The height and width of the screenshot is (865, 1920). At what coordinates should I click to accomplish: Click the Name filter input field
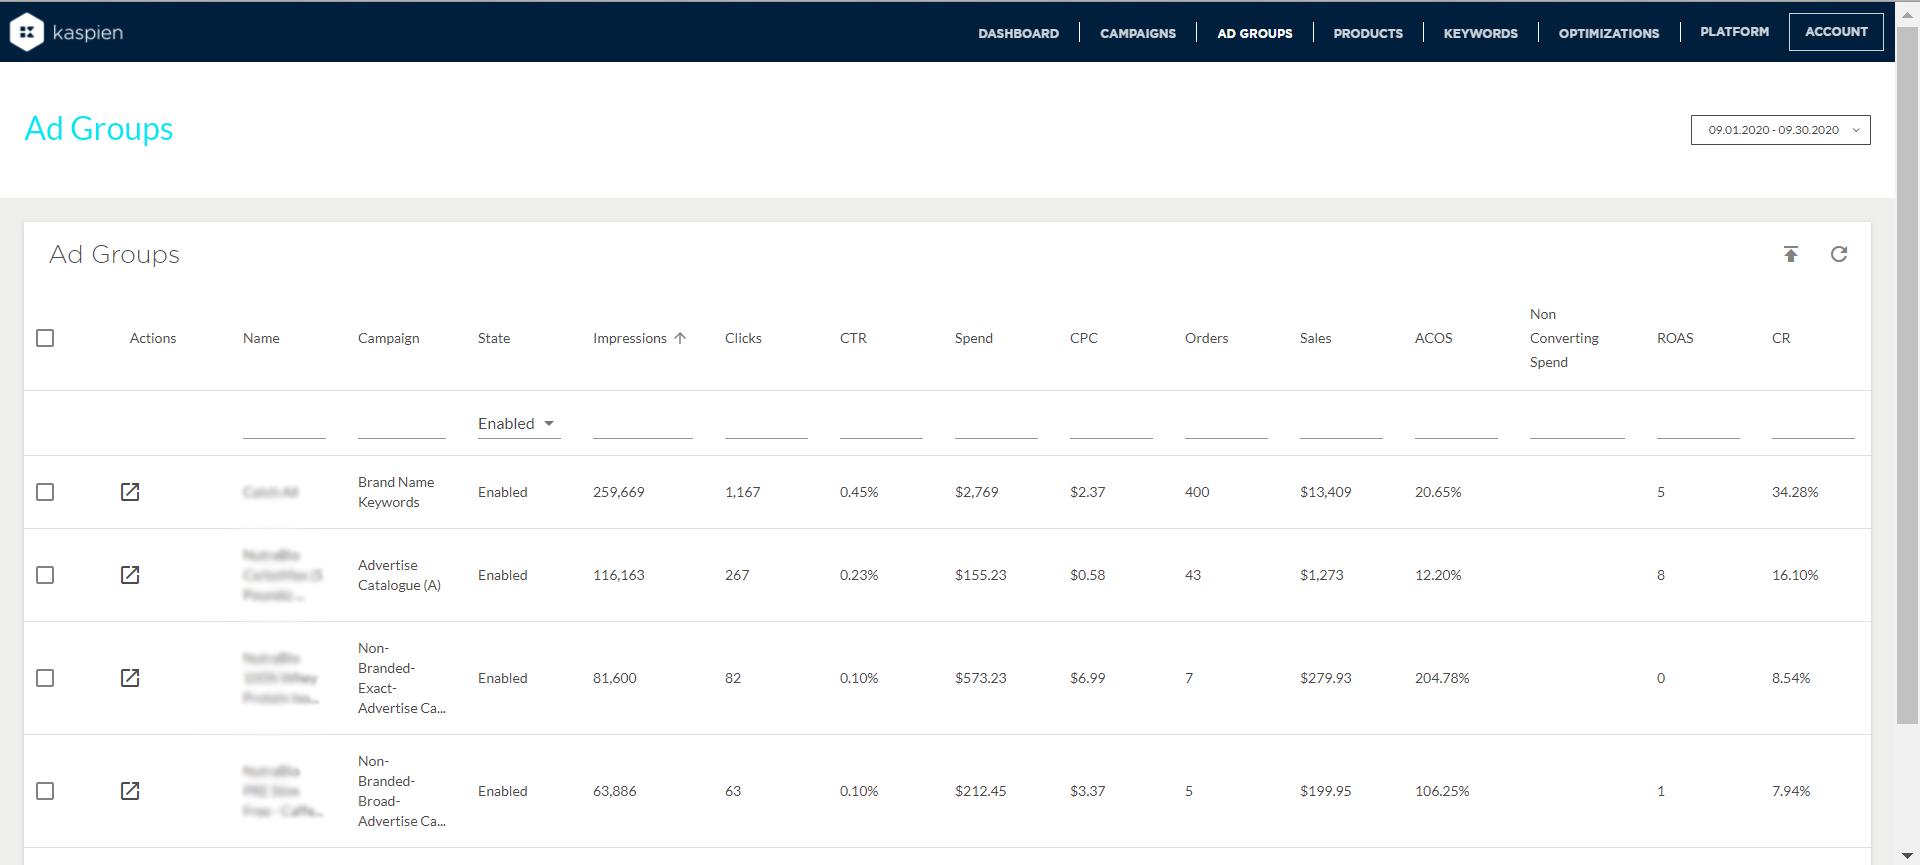coord(284,425)
